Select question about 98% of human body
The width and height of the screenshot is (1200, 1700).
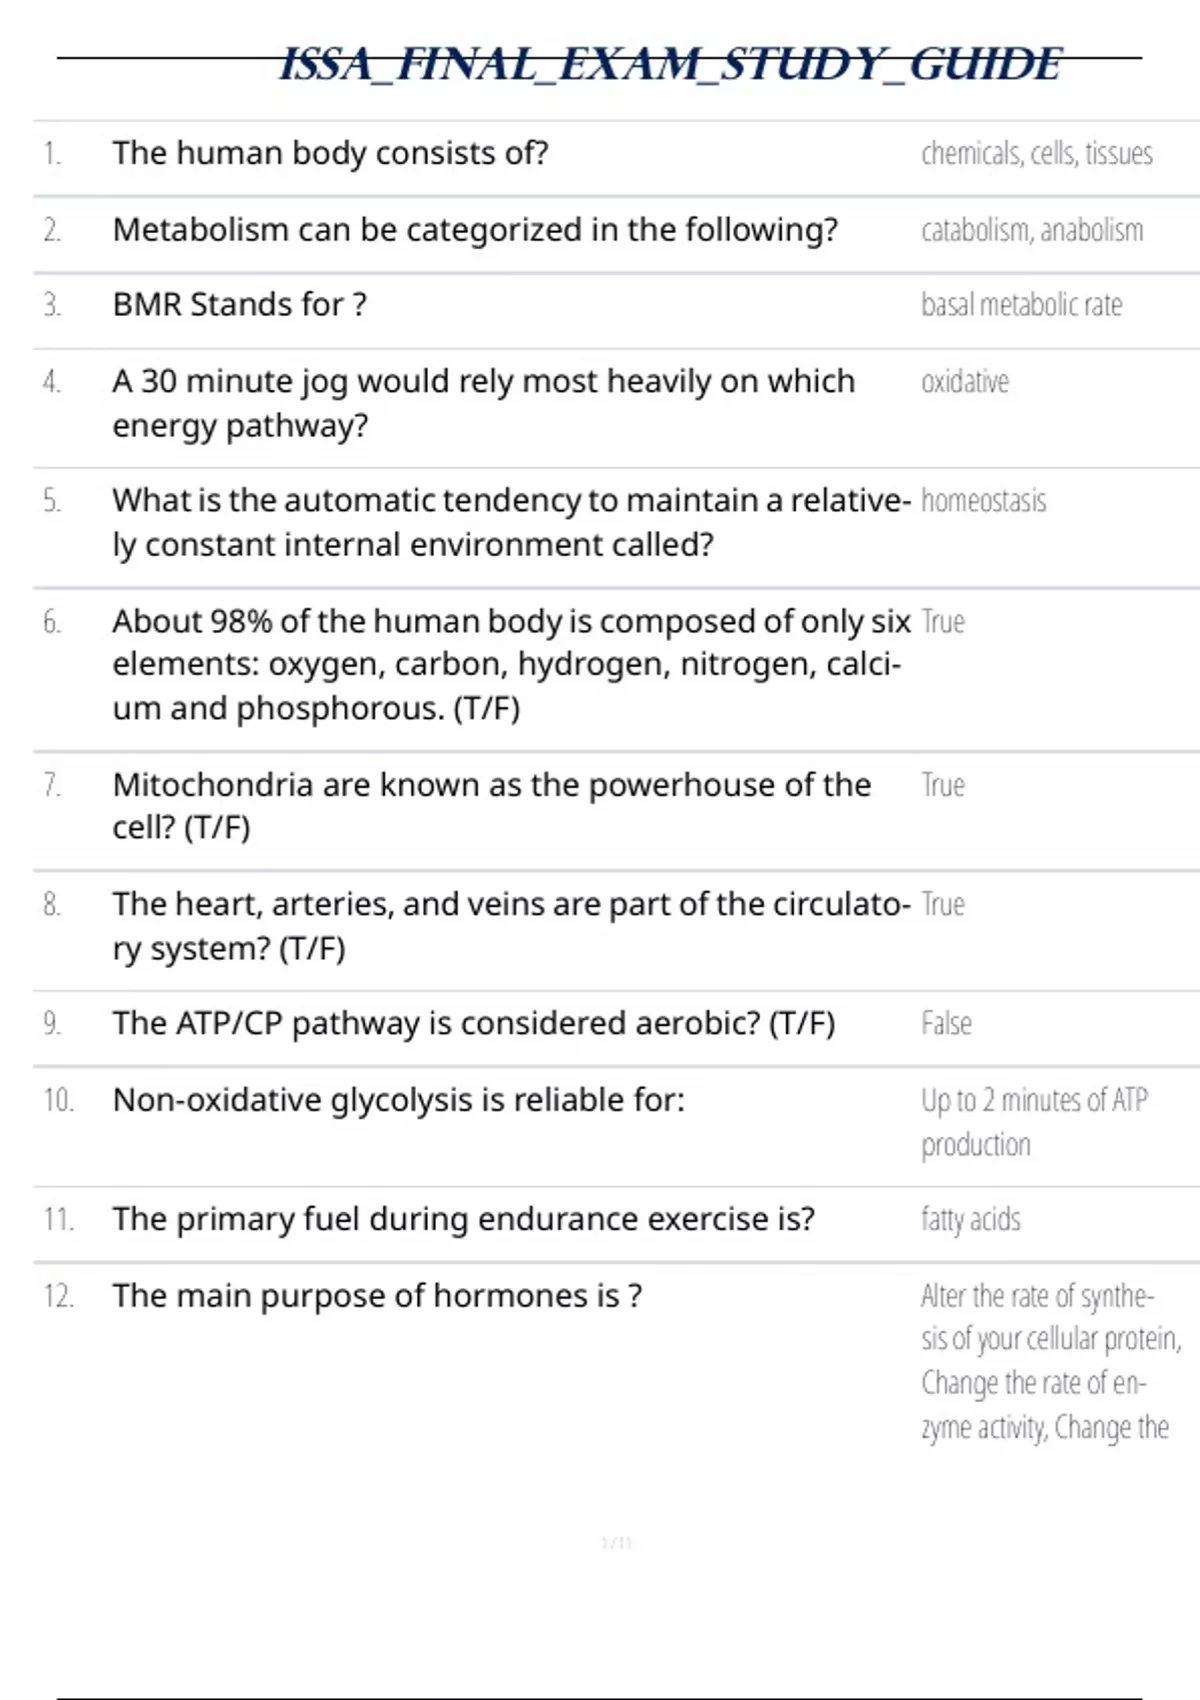(x=511, y=665)
